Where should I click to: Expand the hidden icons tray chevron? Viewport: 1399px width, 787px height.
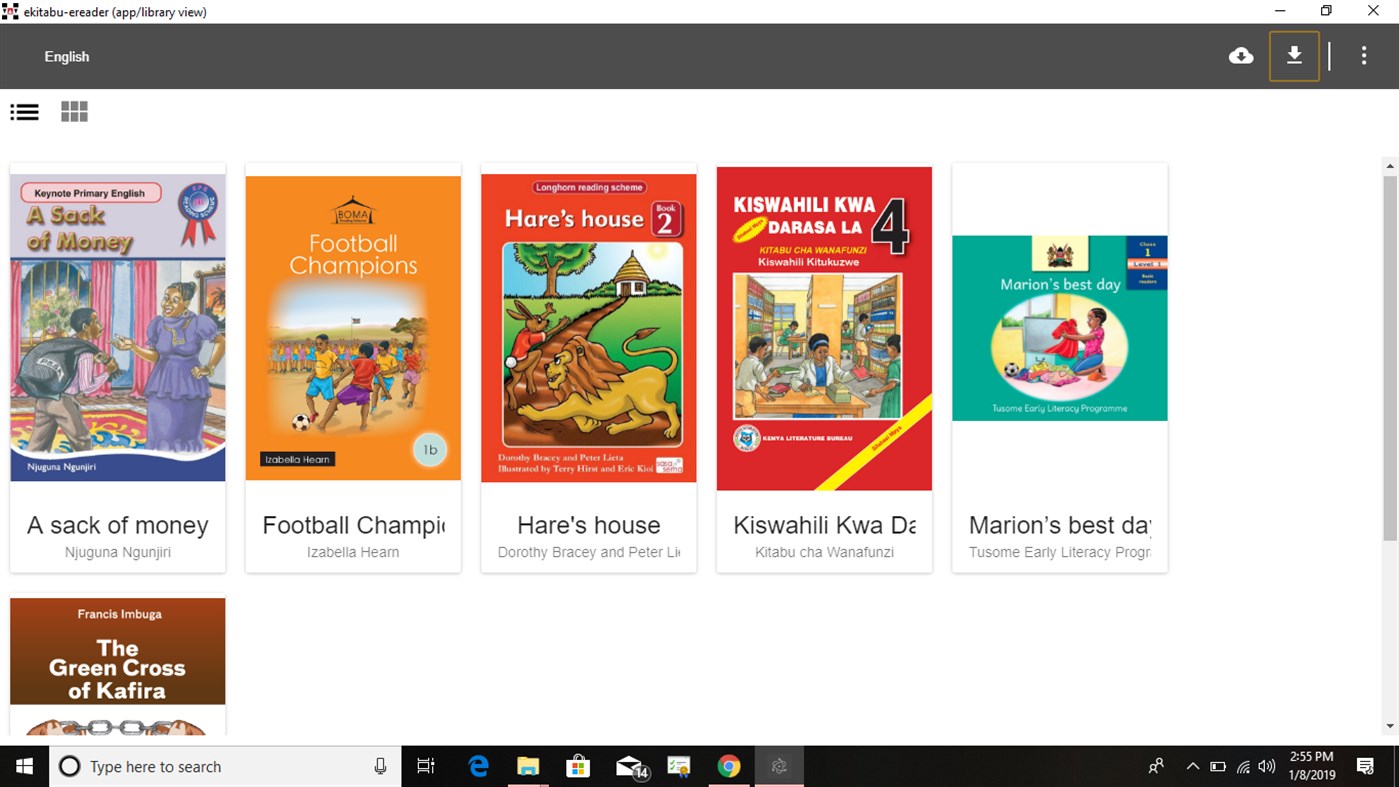1192,765
